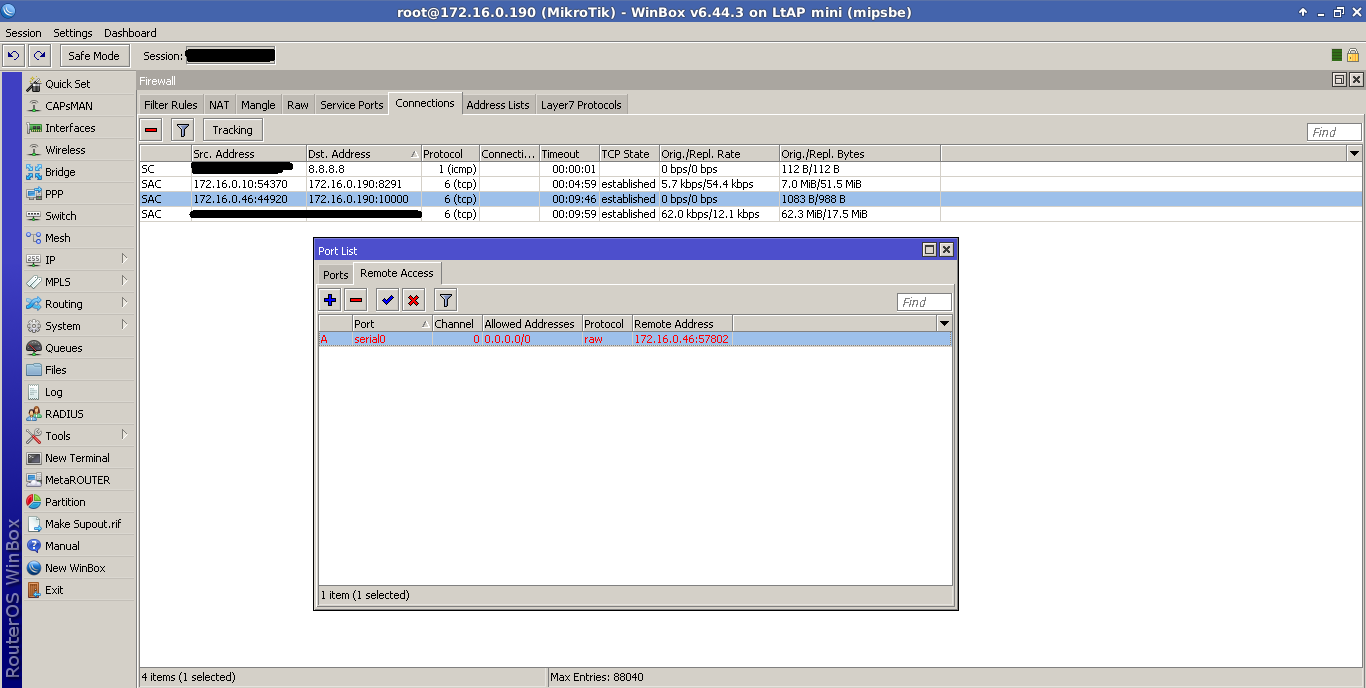Disable the serial0 entry with the red X
Image resolution: width=1366 pixels, height=688 pixels.
tap(413, 299)
